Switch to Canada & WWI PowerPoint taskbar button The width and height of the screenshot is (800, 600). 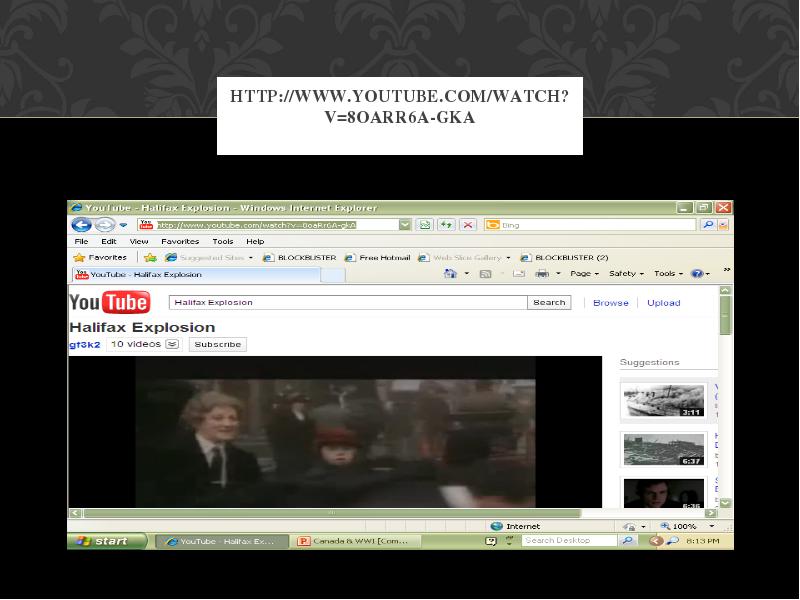click(x=357, y=541)
